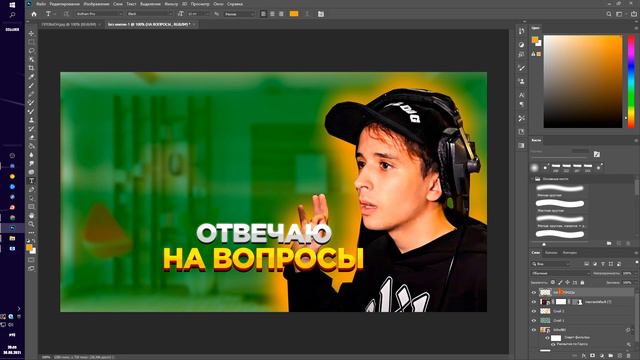Align text right in options bar

tap(281, 14)
